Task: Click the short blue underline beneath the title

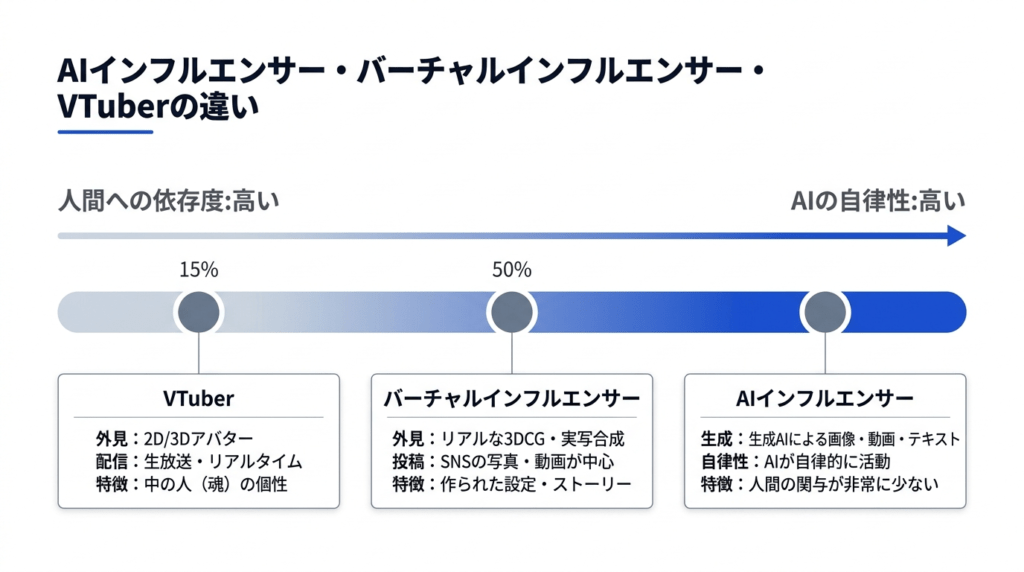Action: pyautogui.click(x=105, y=131)
